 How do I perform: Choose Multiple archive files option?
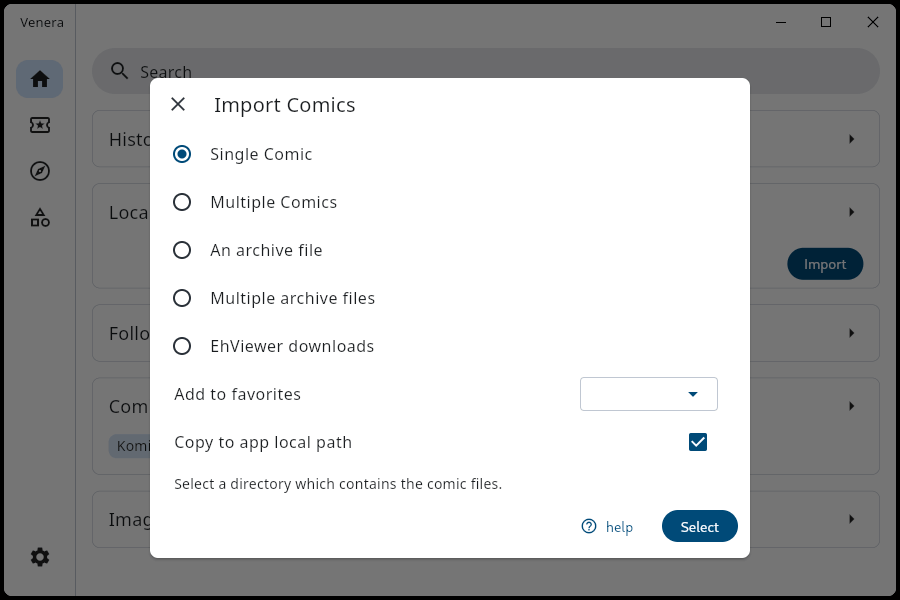(182, 298)
